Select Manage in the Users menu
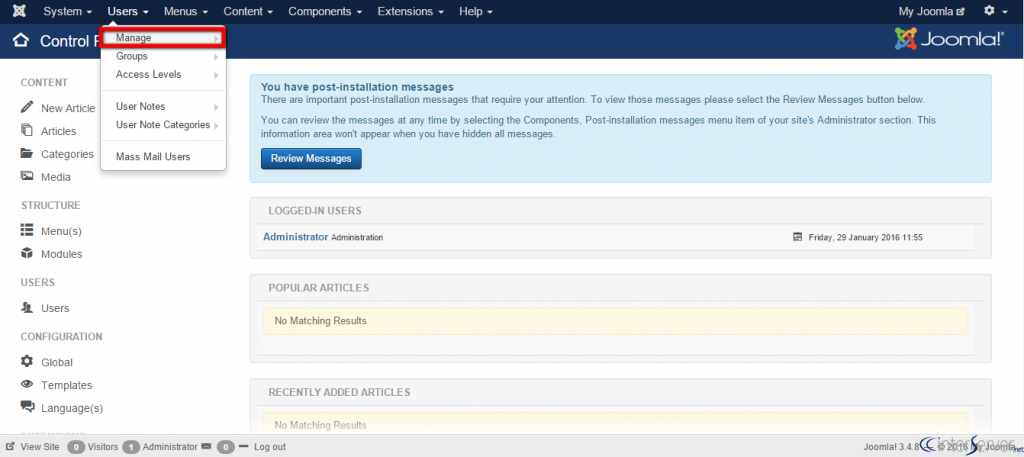Image resolution: width=1024 pixels, height=457 pixels. coord(163,38)
